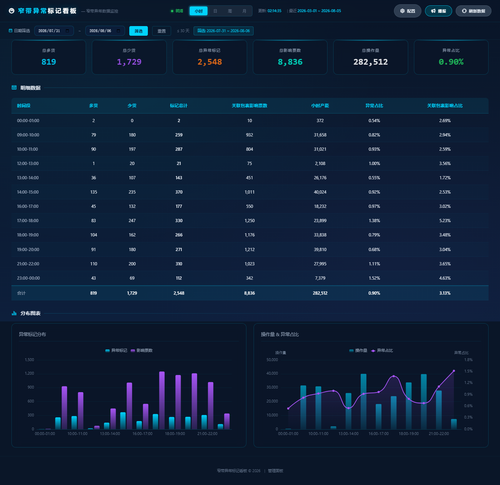
Task: Toggle the 操作量 bar legend in right chart
Action: [358, 350]
